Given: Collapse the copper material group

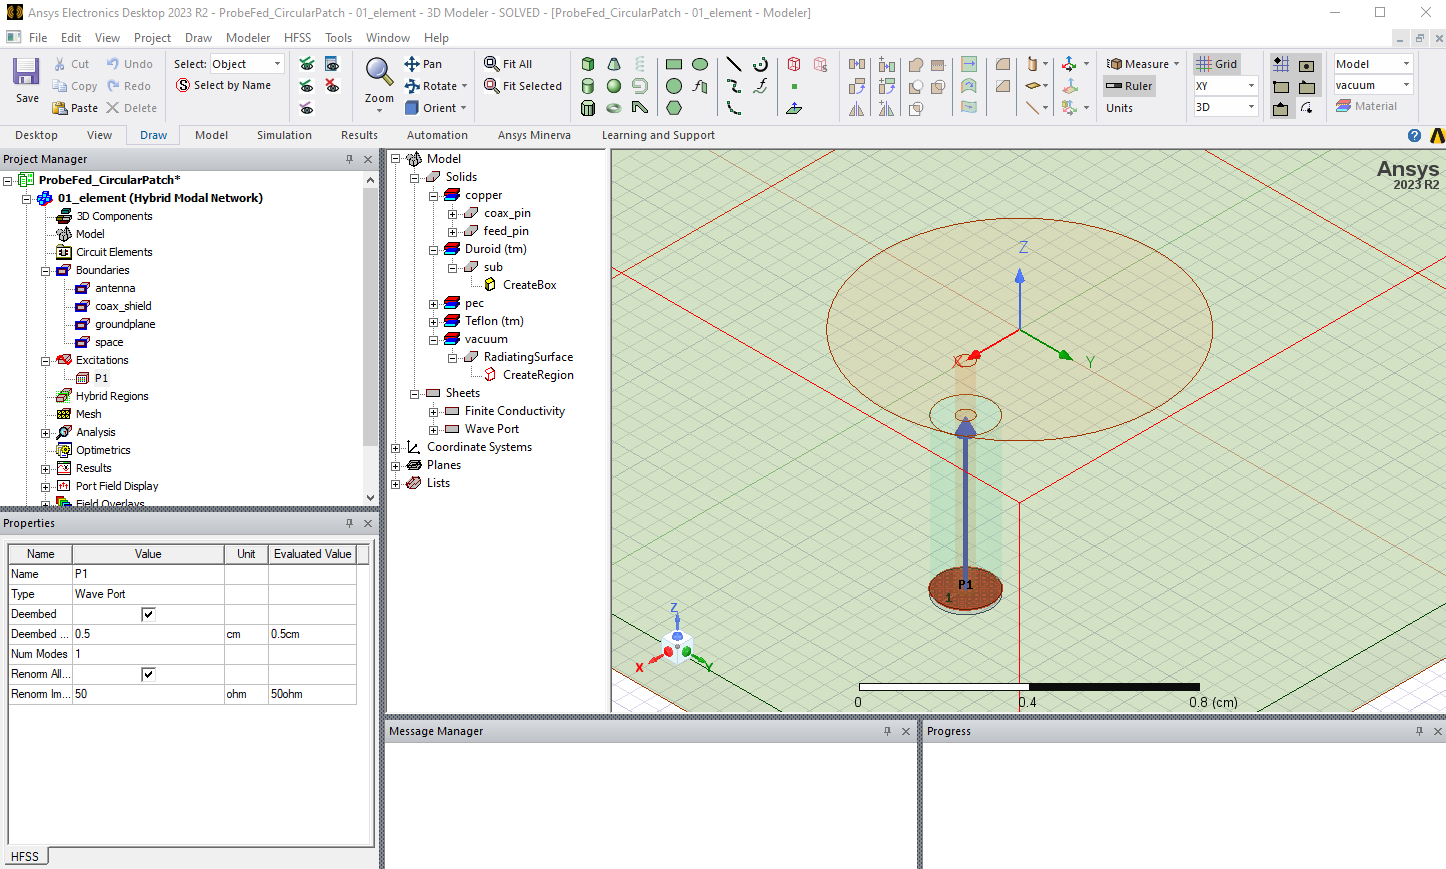Looking at the screenshot, I should tap(434, 195).
